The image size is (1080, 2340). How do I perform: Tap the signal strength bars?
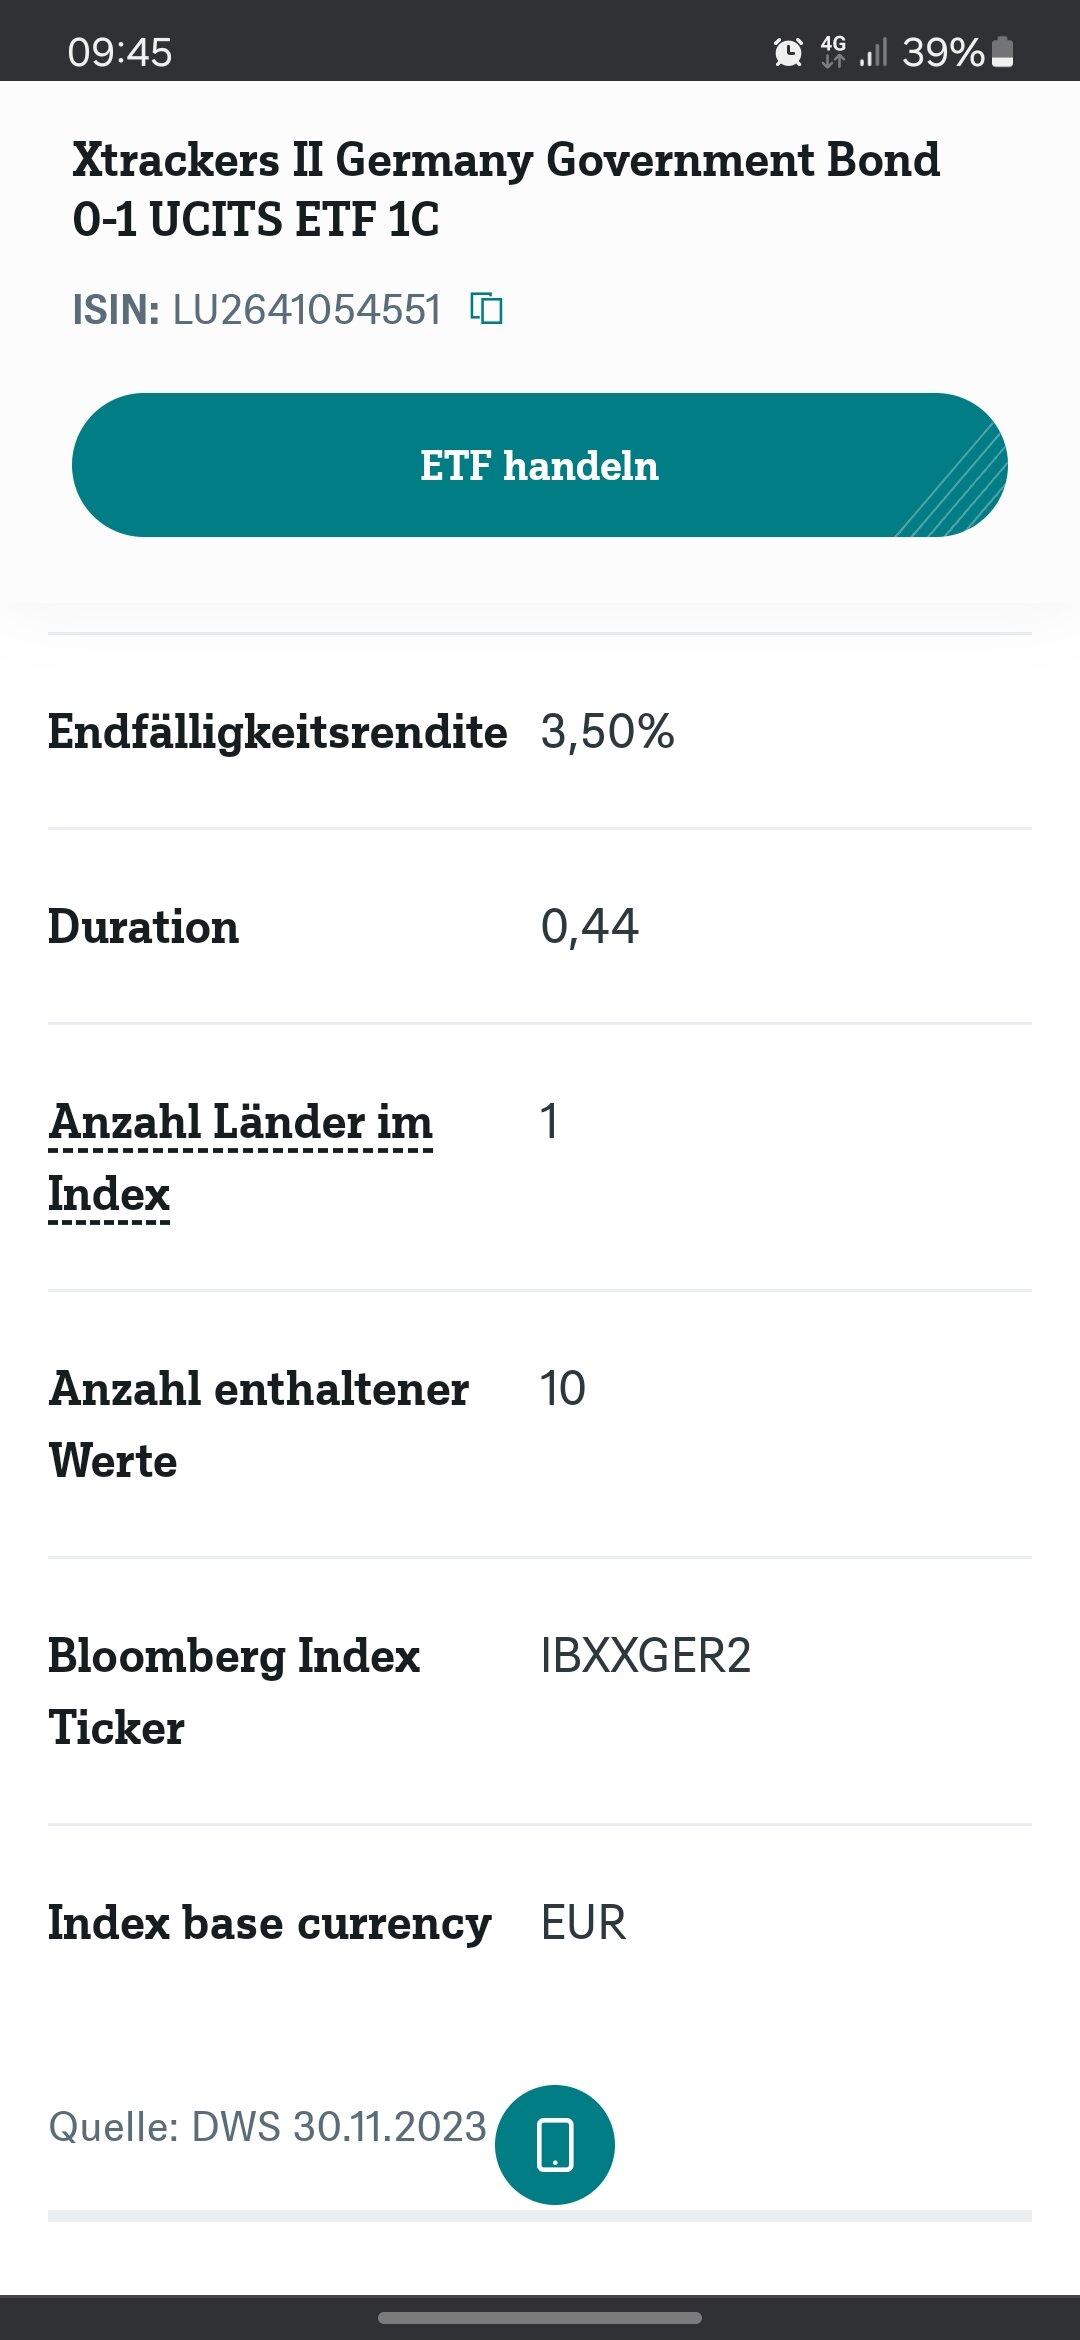click(873, 52)
